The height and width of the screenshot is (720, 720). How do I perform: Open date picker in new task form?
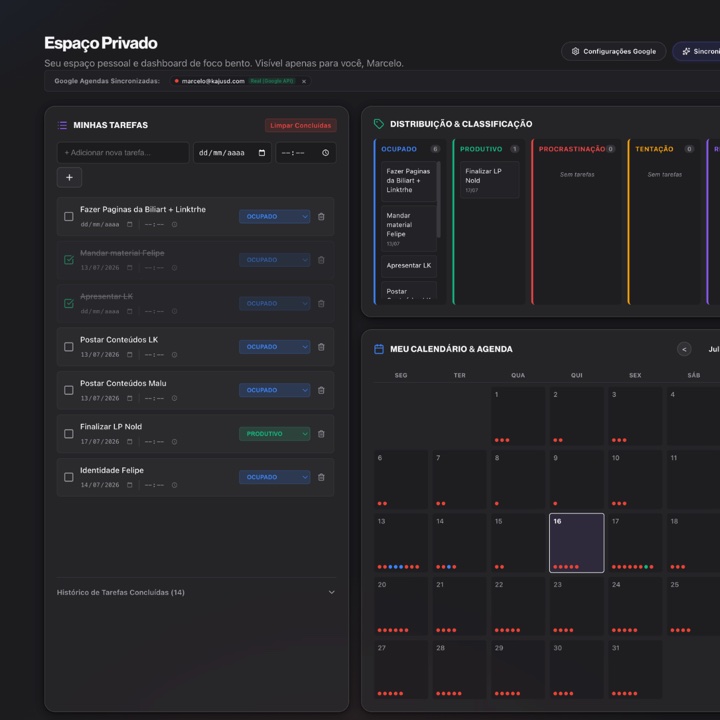pos(262,152)
